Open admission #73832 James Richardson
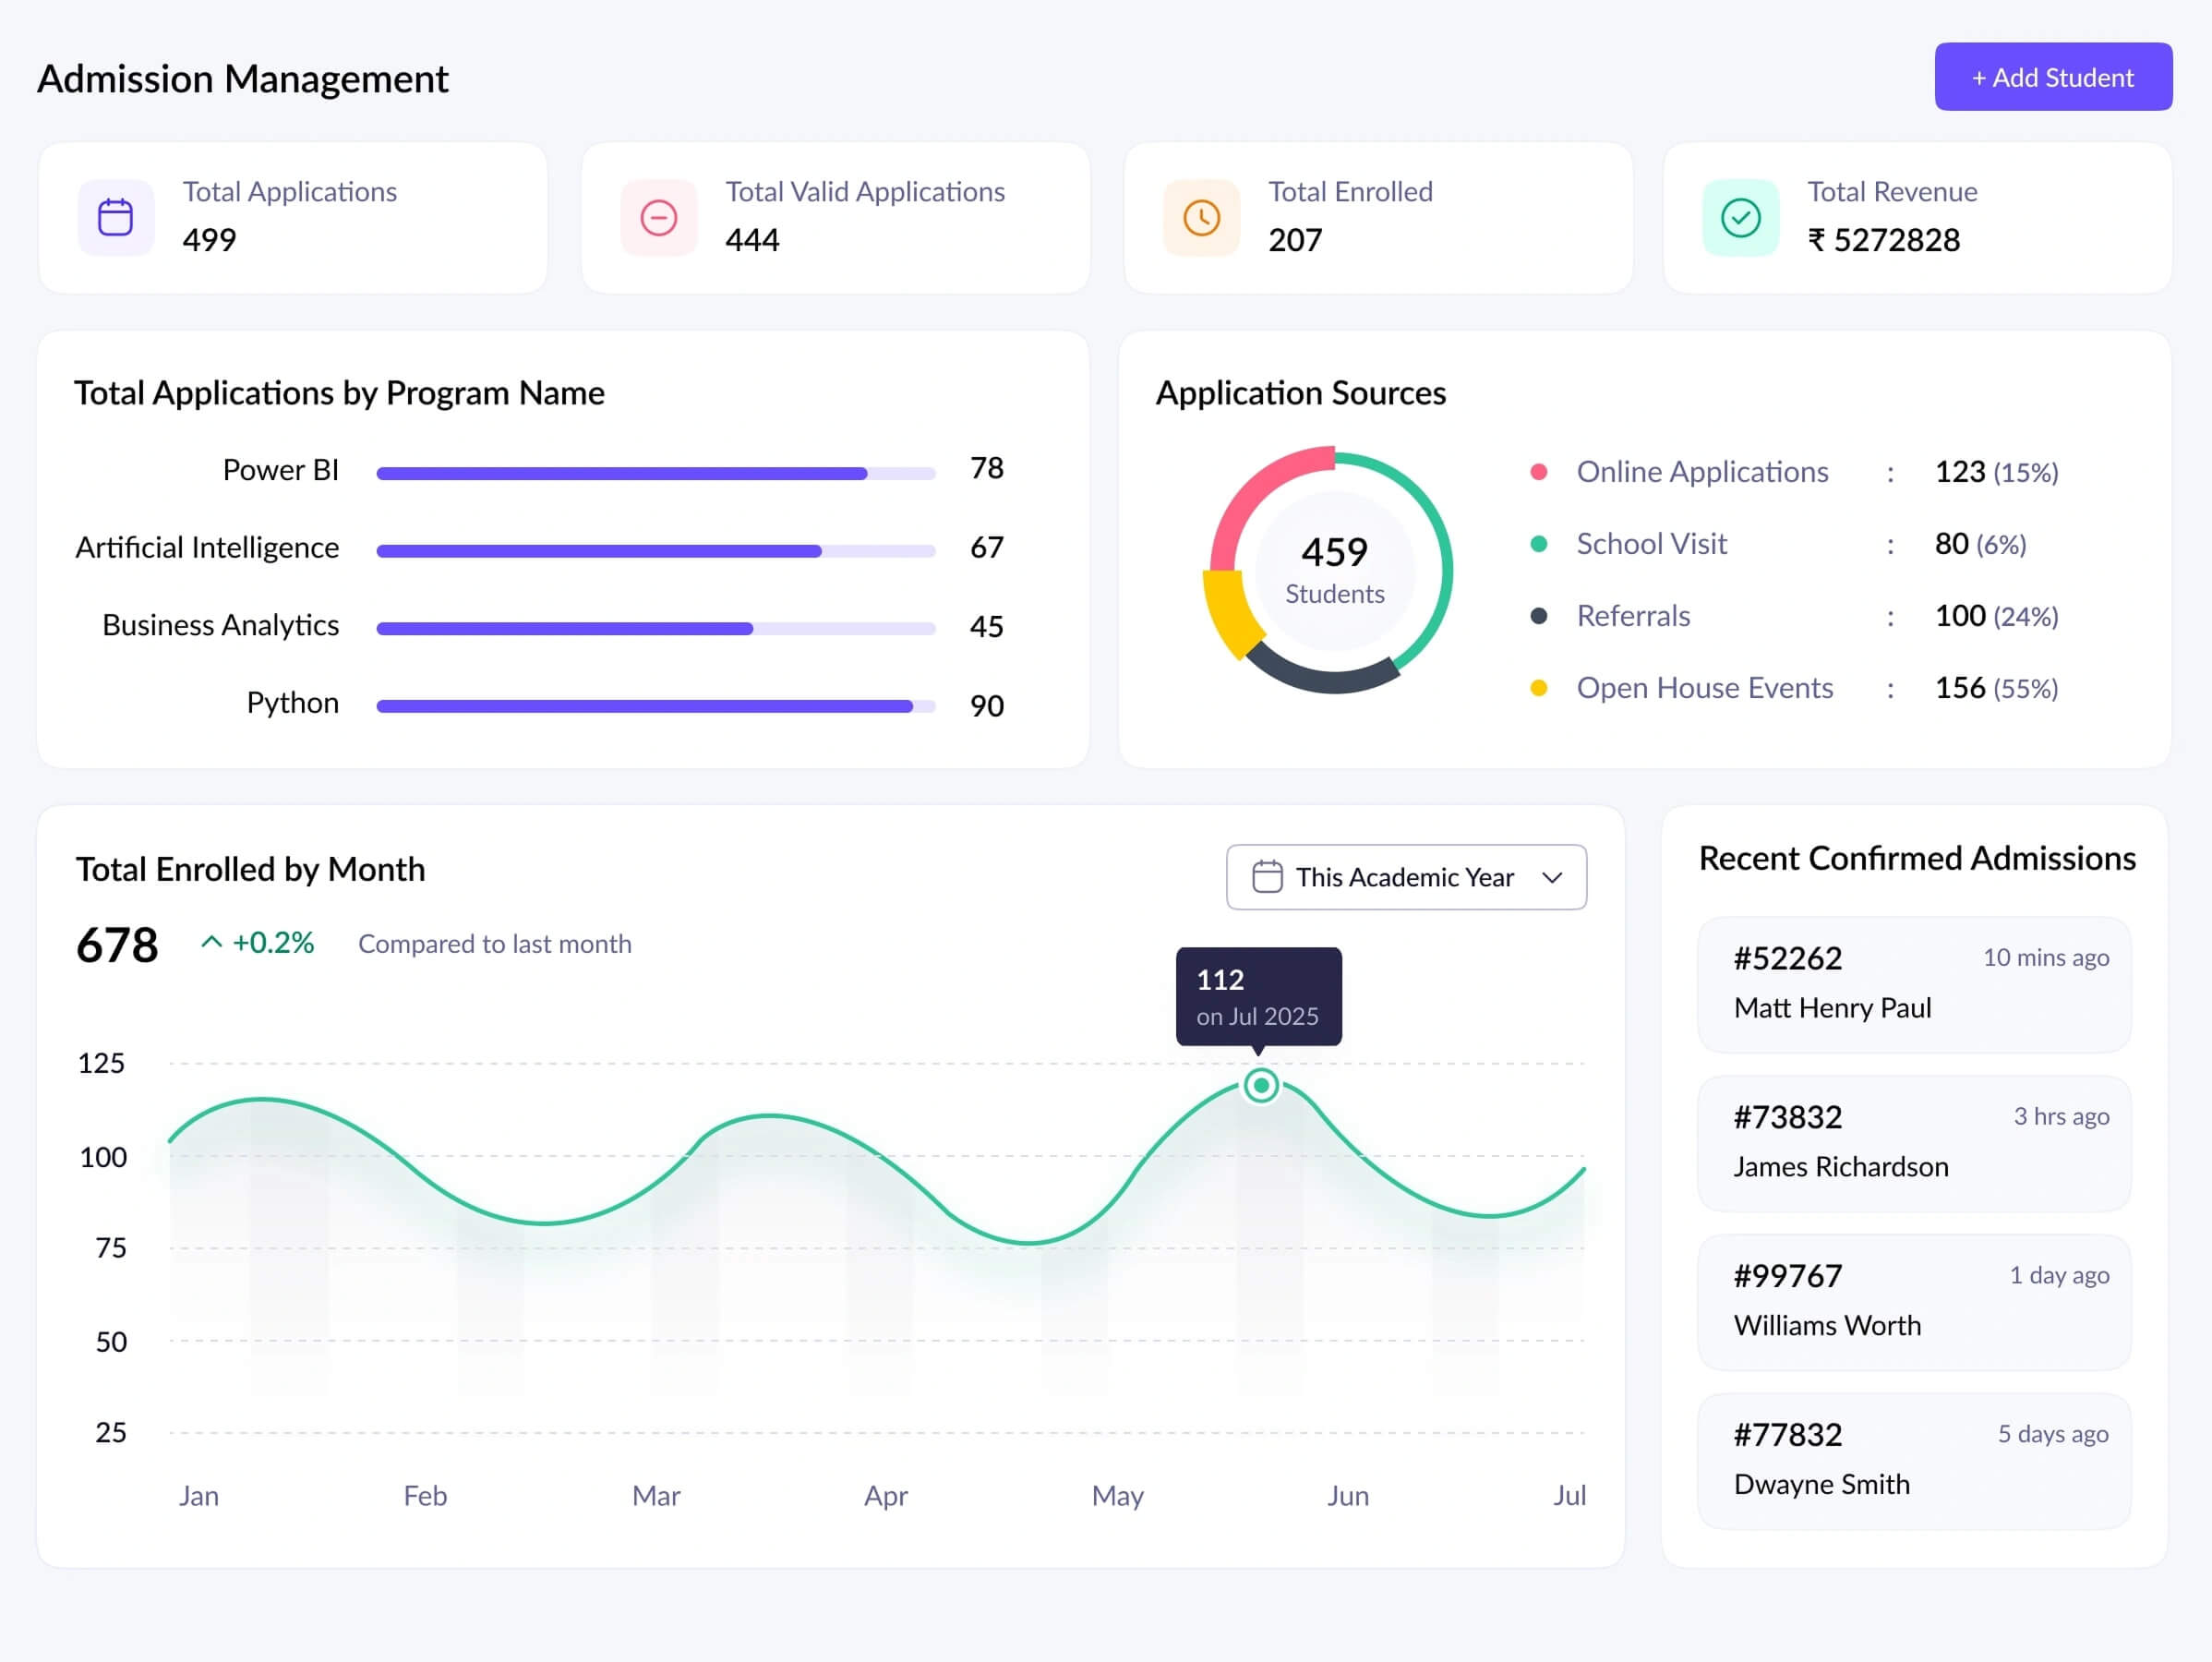The image size is (2212, 1662). [1913, 1143]
